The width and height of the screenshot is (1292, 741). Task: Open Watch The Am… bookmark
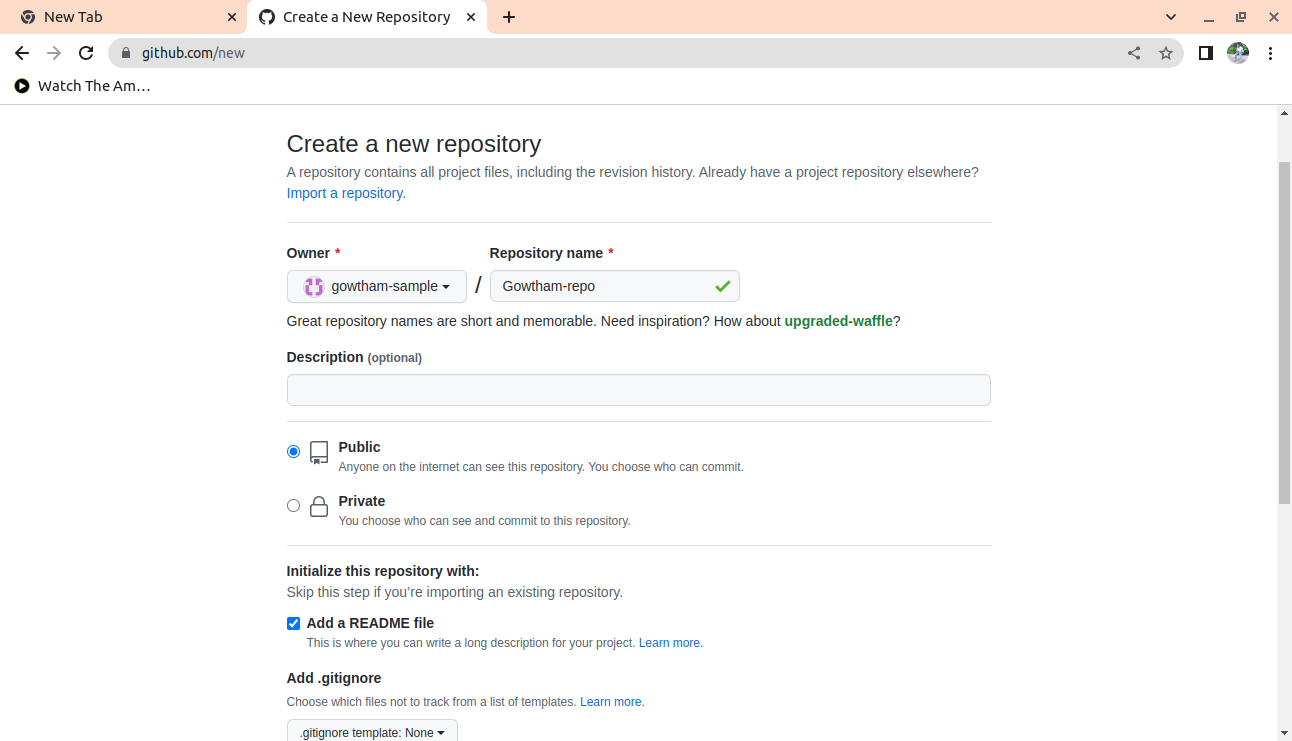click(83, 86)
